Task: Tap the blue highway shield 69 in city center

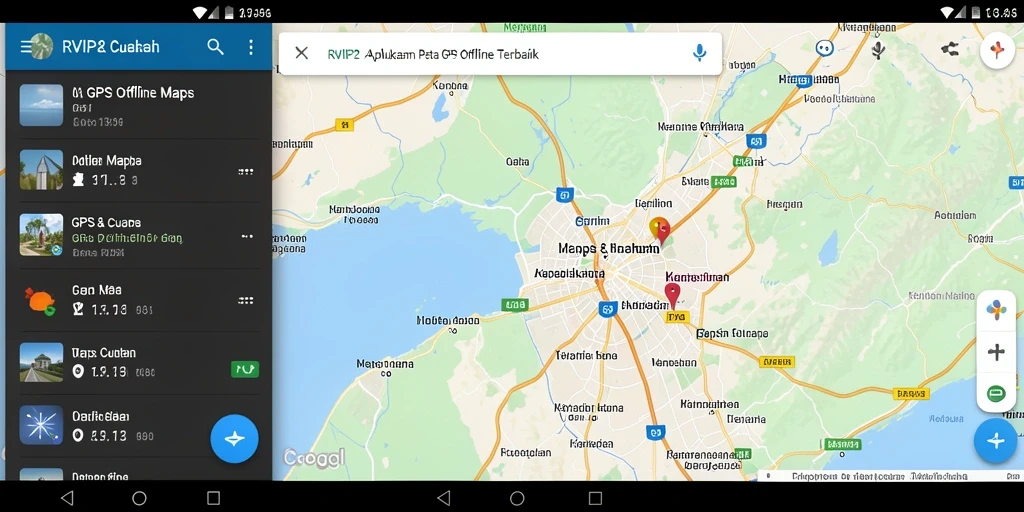Action: coord(608,310)
